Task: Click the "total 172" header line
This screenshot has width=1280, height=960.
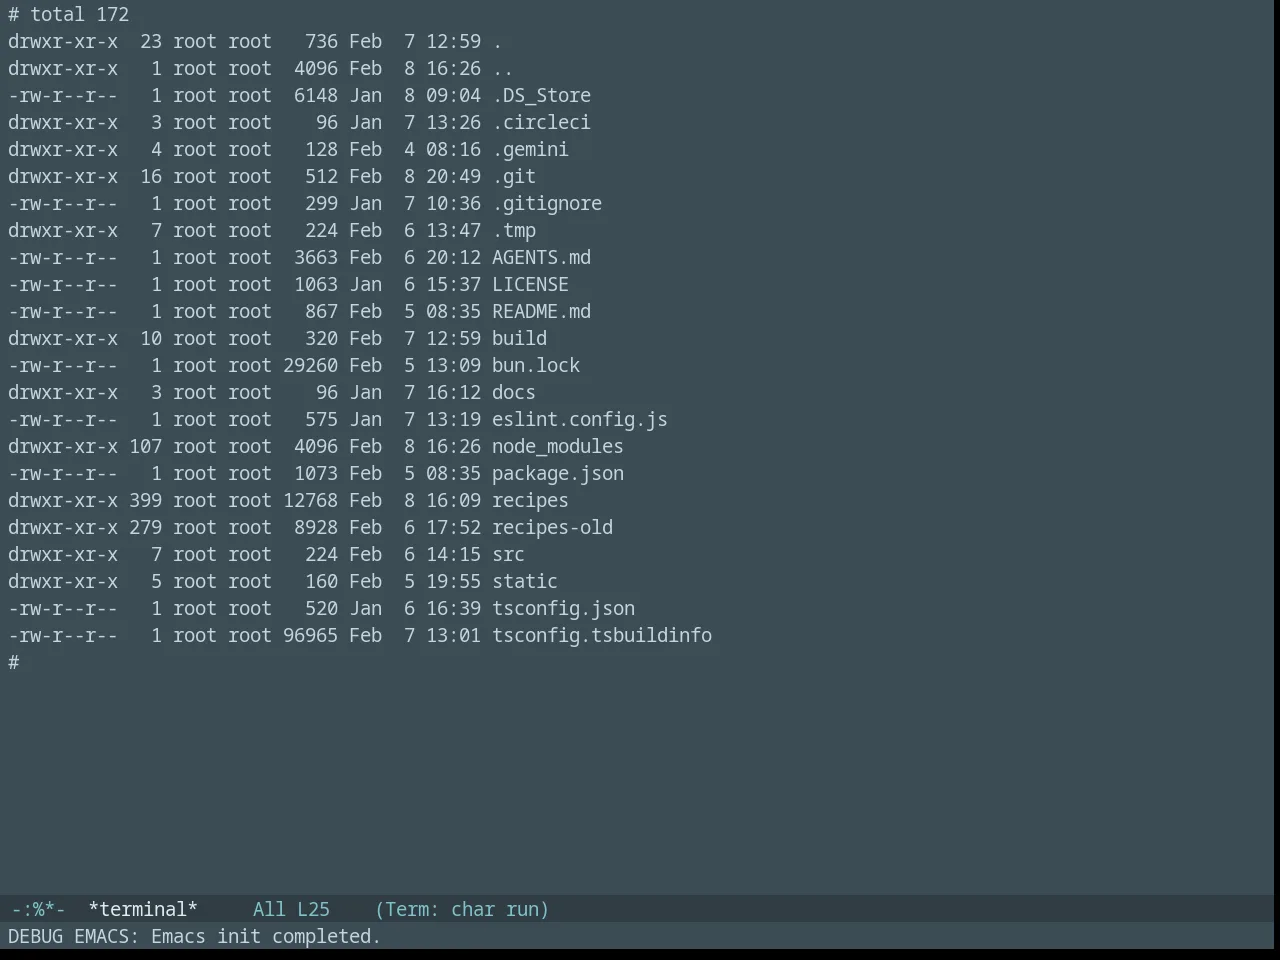Action: point(79,15)
